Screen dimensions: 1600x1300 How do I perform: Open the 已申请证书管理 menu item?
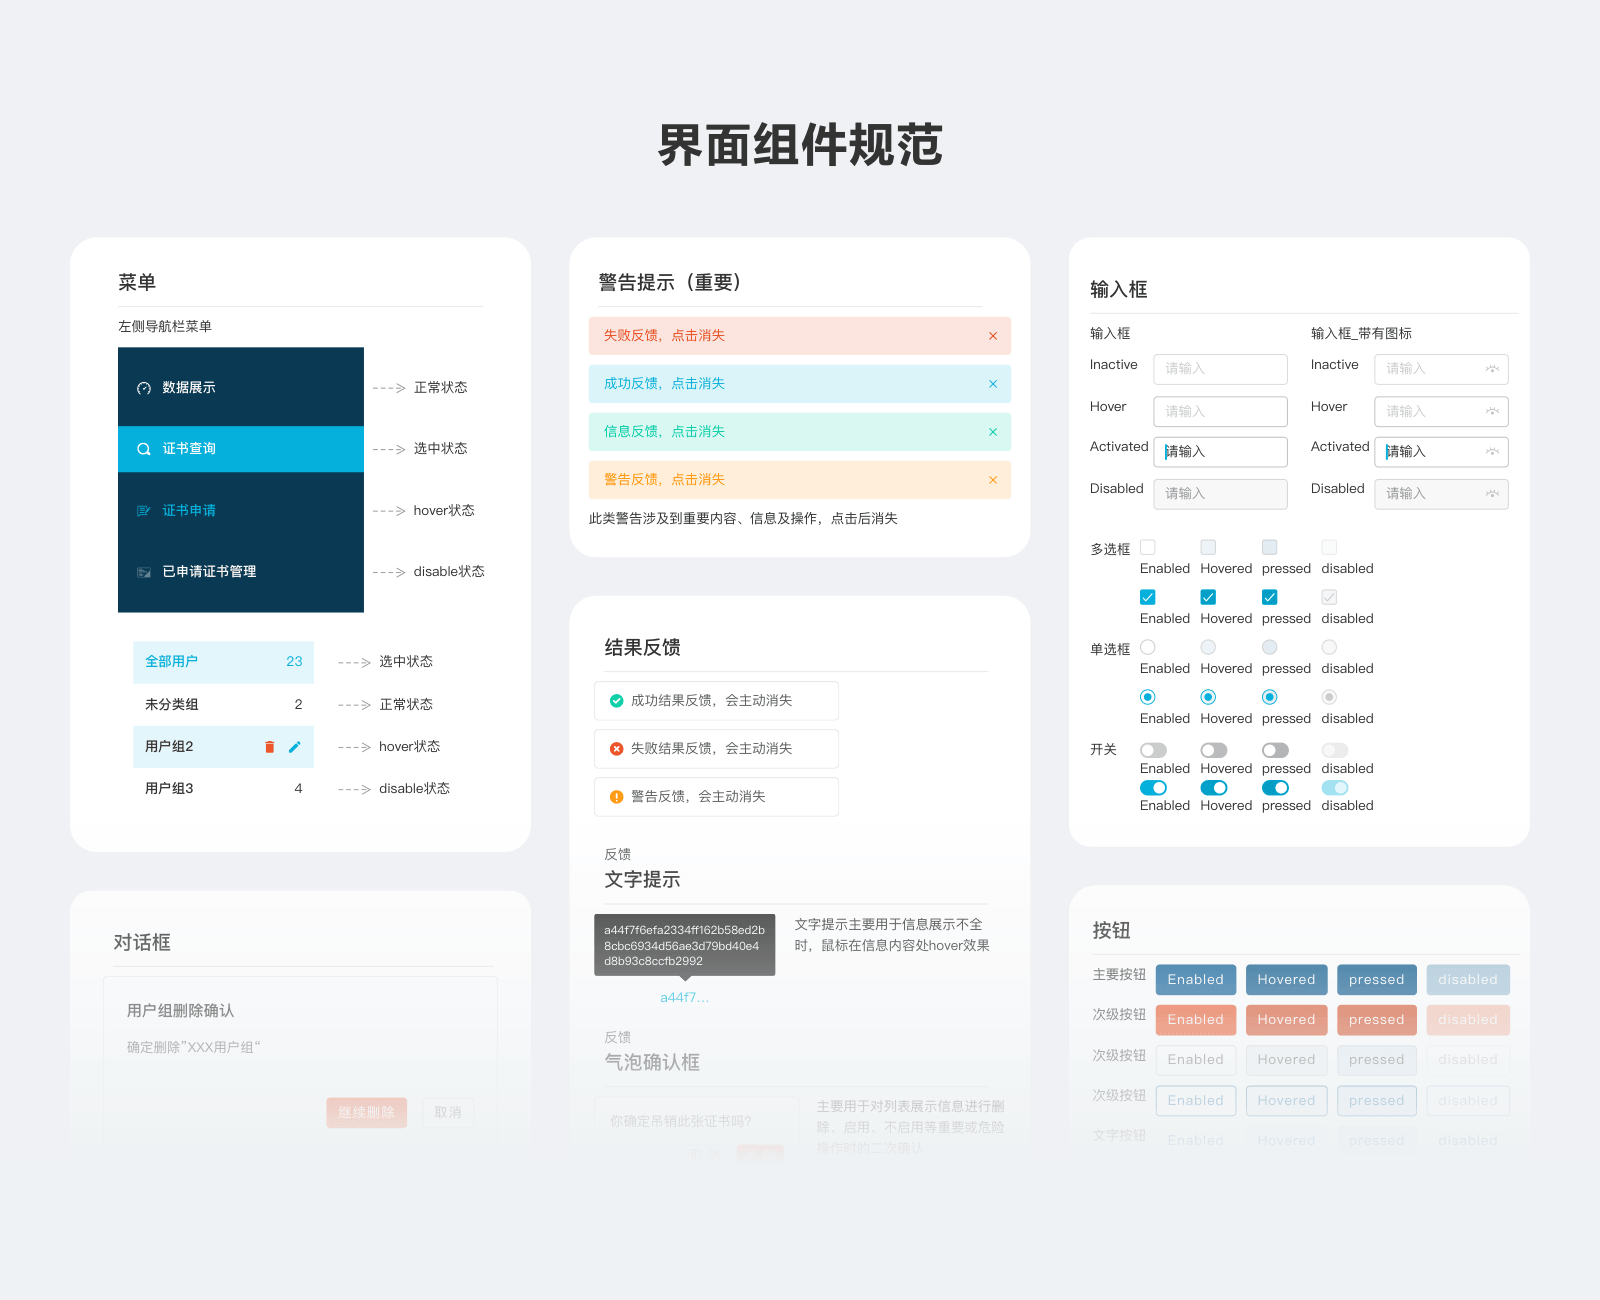point(241,572)
